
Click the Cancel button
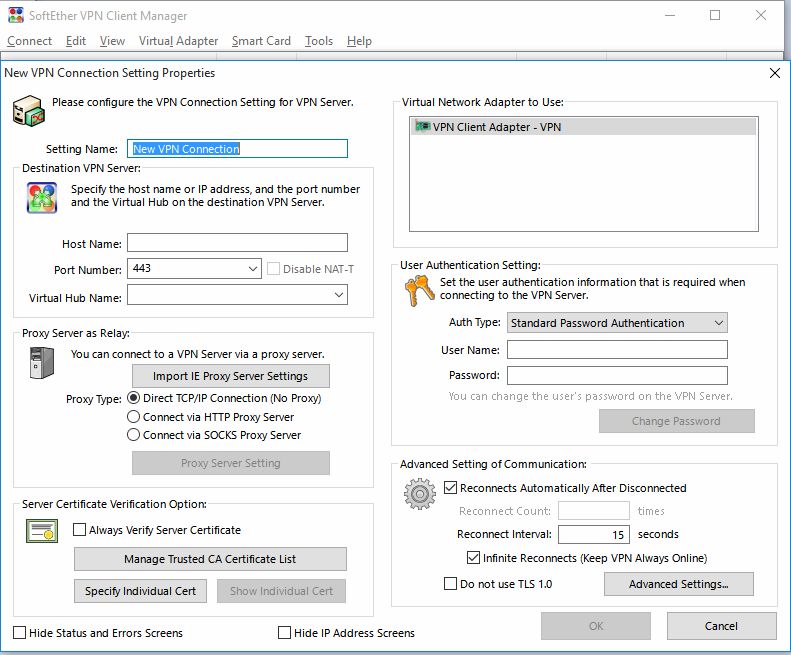(721, 626)
